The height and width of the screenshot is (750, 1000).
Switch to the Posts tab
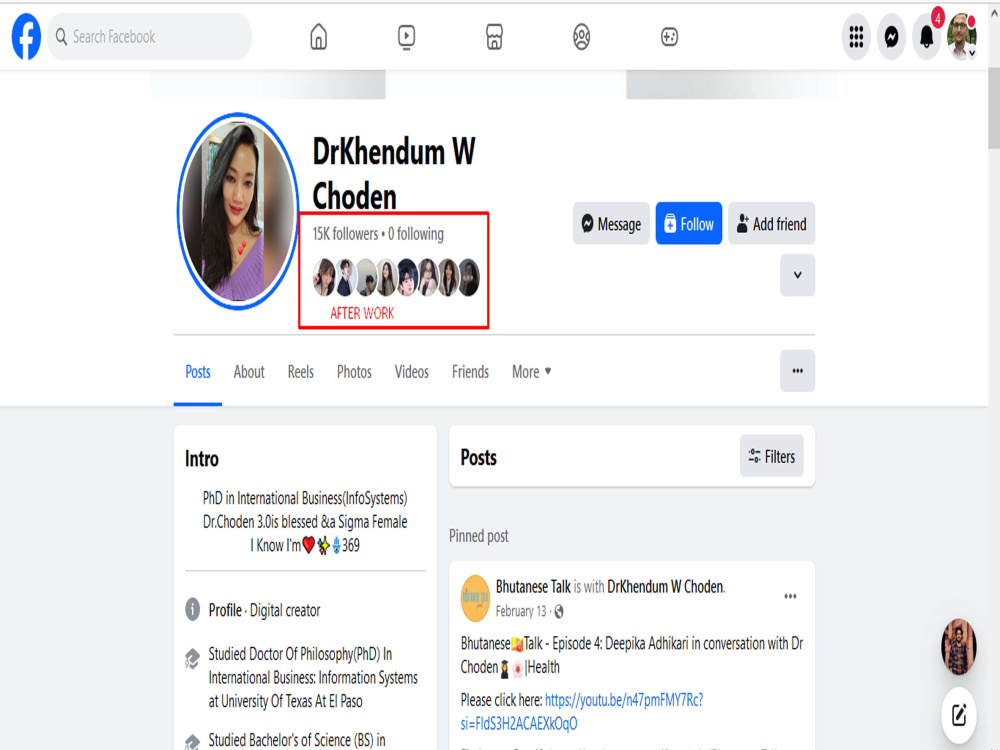coord(198,372)
